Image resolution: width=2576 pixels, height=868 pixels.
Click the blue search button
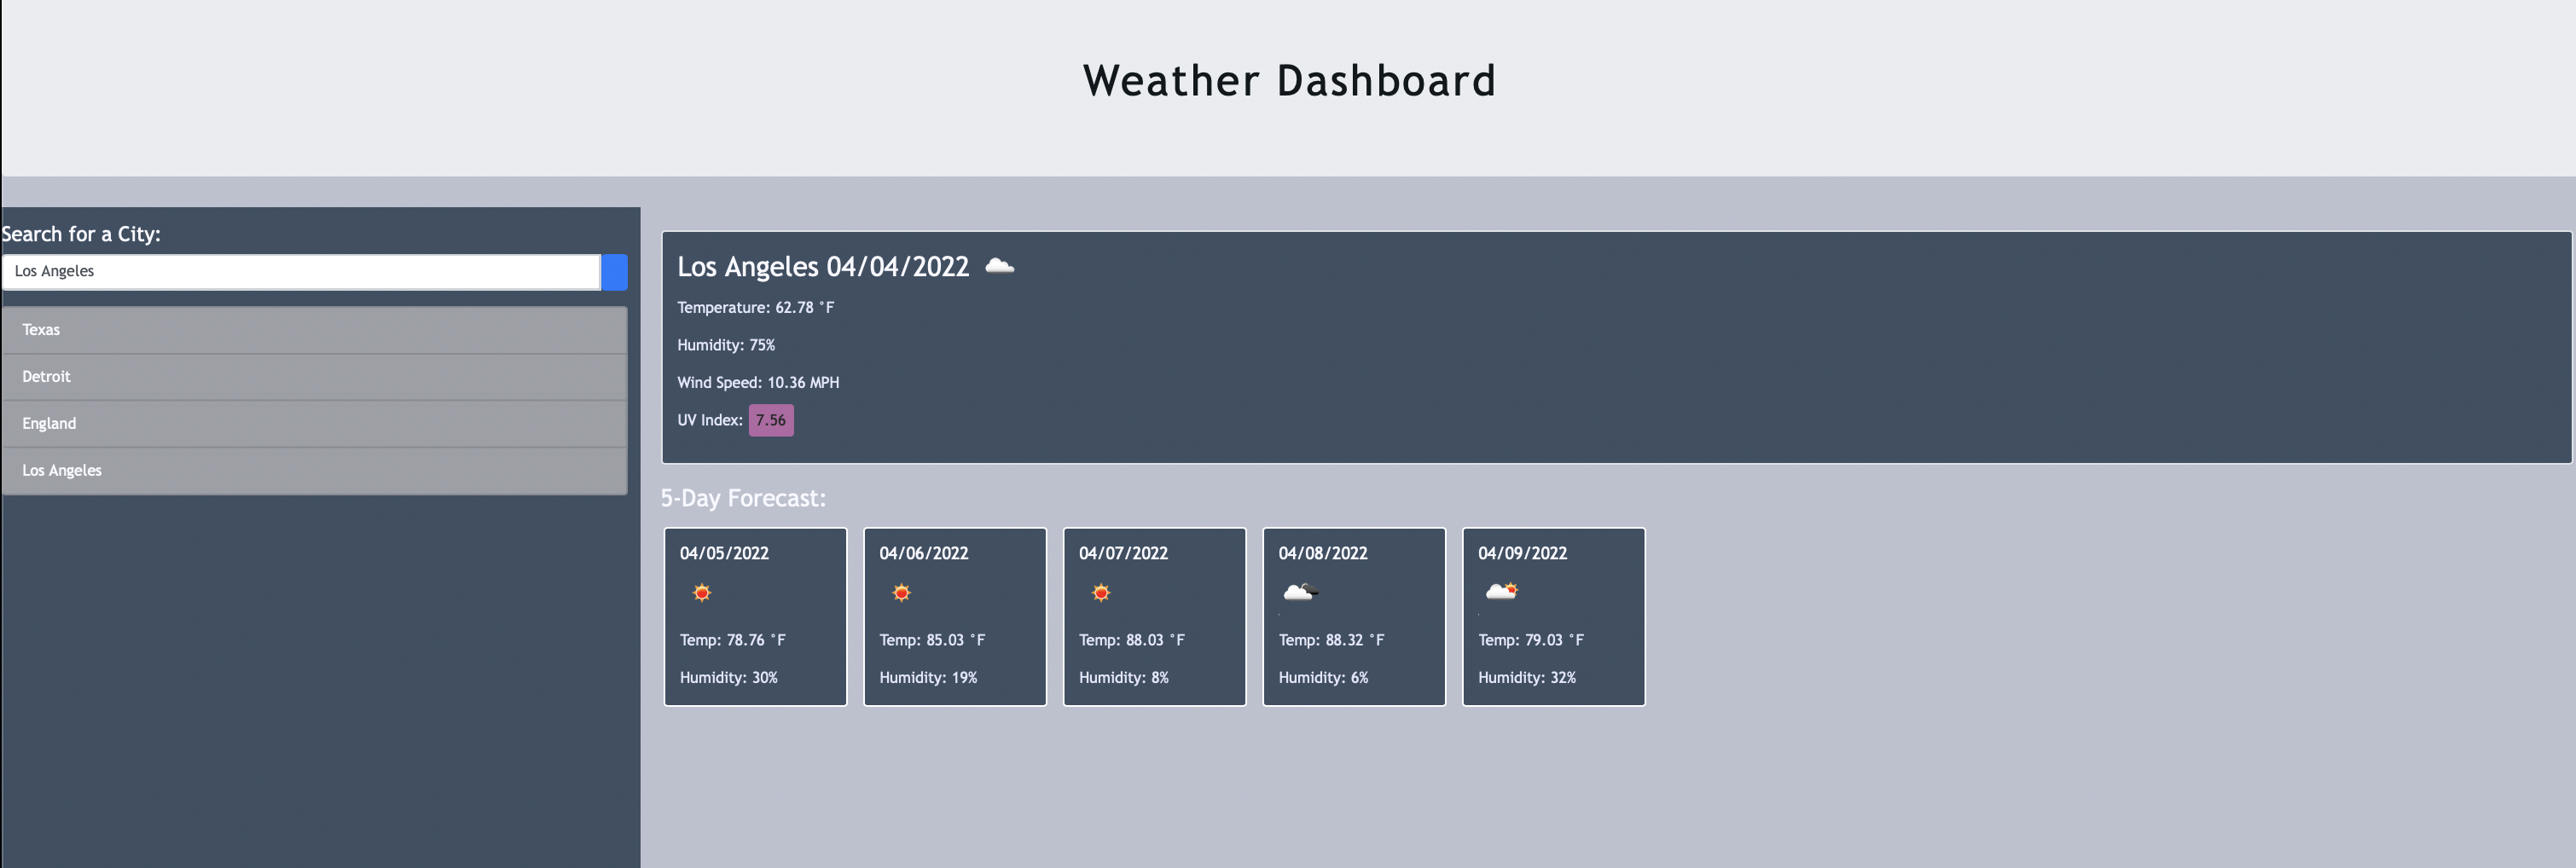coord(614,271)
